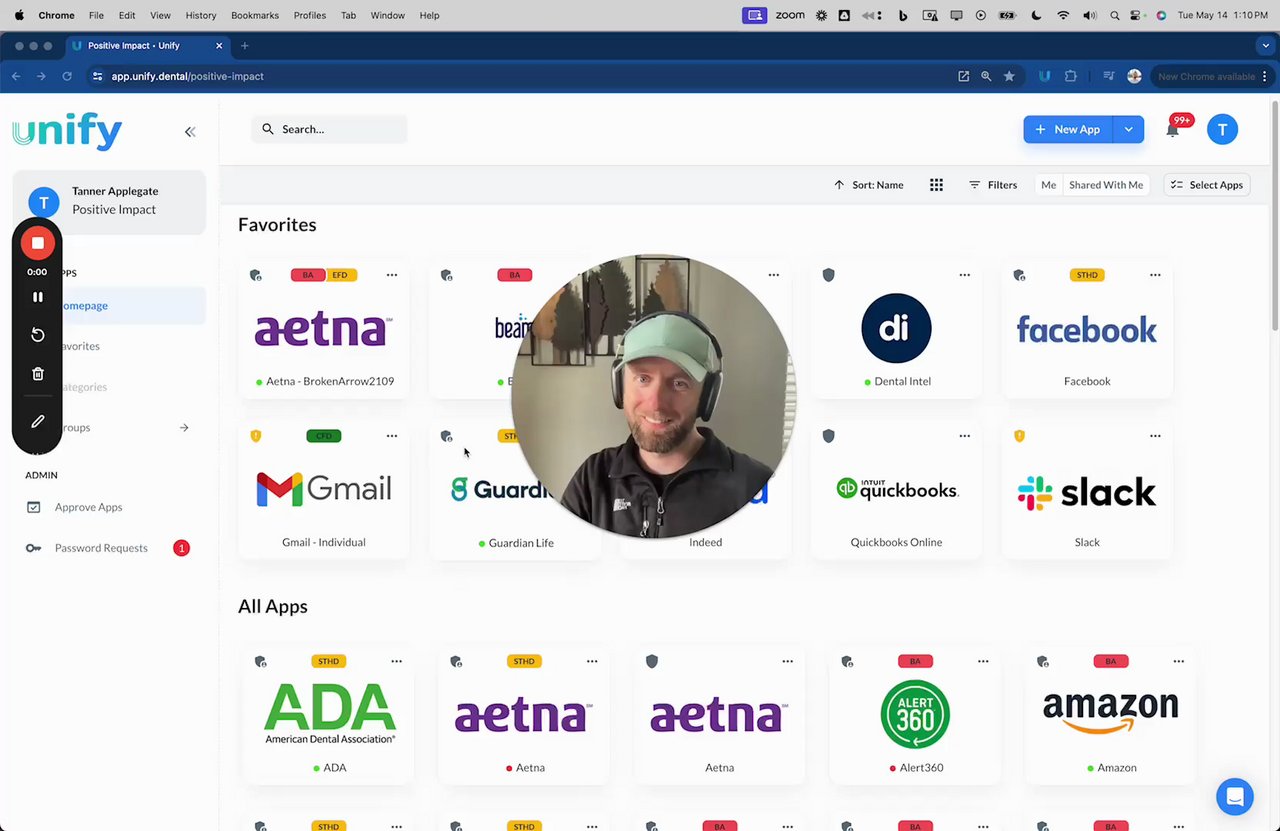Focus the Search field

329,129
